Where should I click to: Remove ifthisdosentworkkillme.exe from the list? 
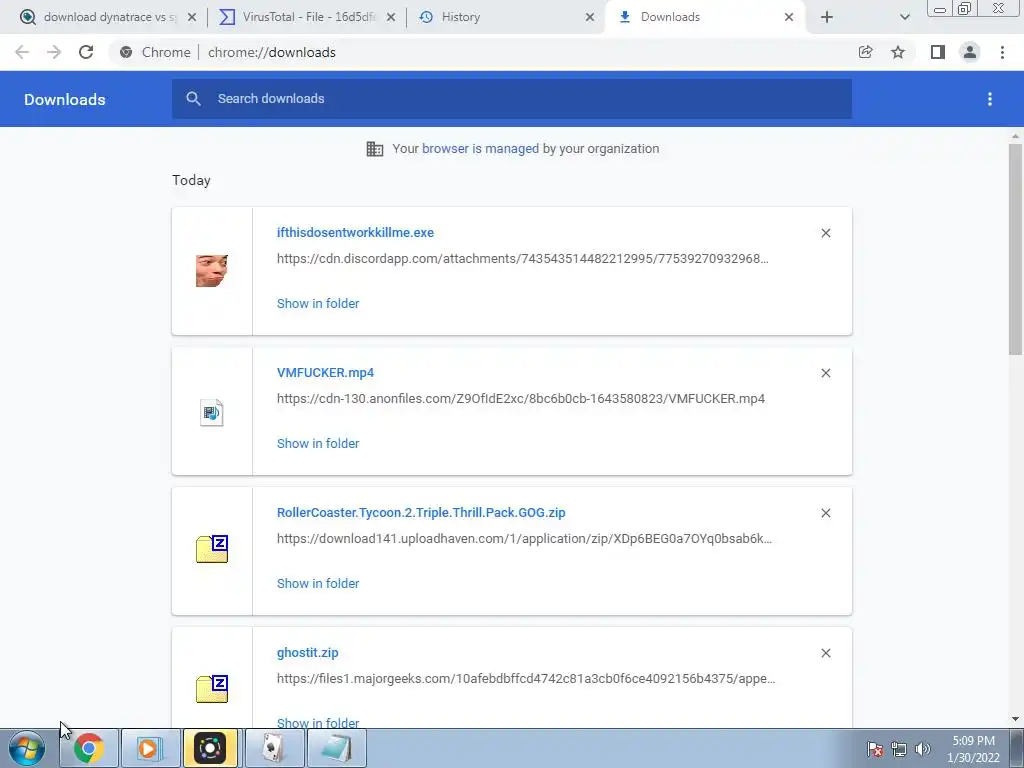826,233
